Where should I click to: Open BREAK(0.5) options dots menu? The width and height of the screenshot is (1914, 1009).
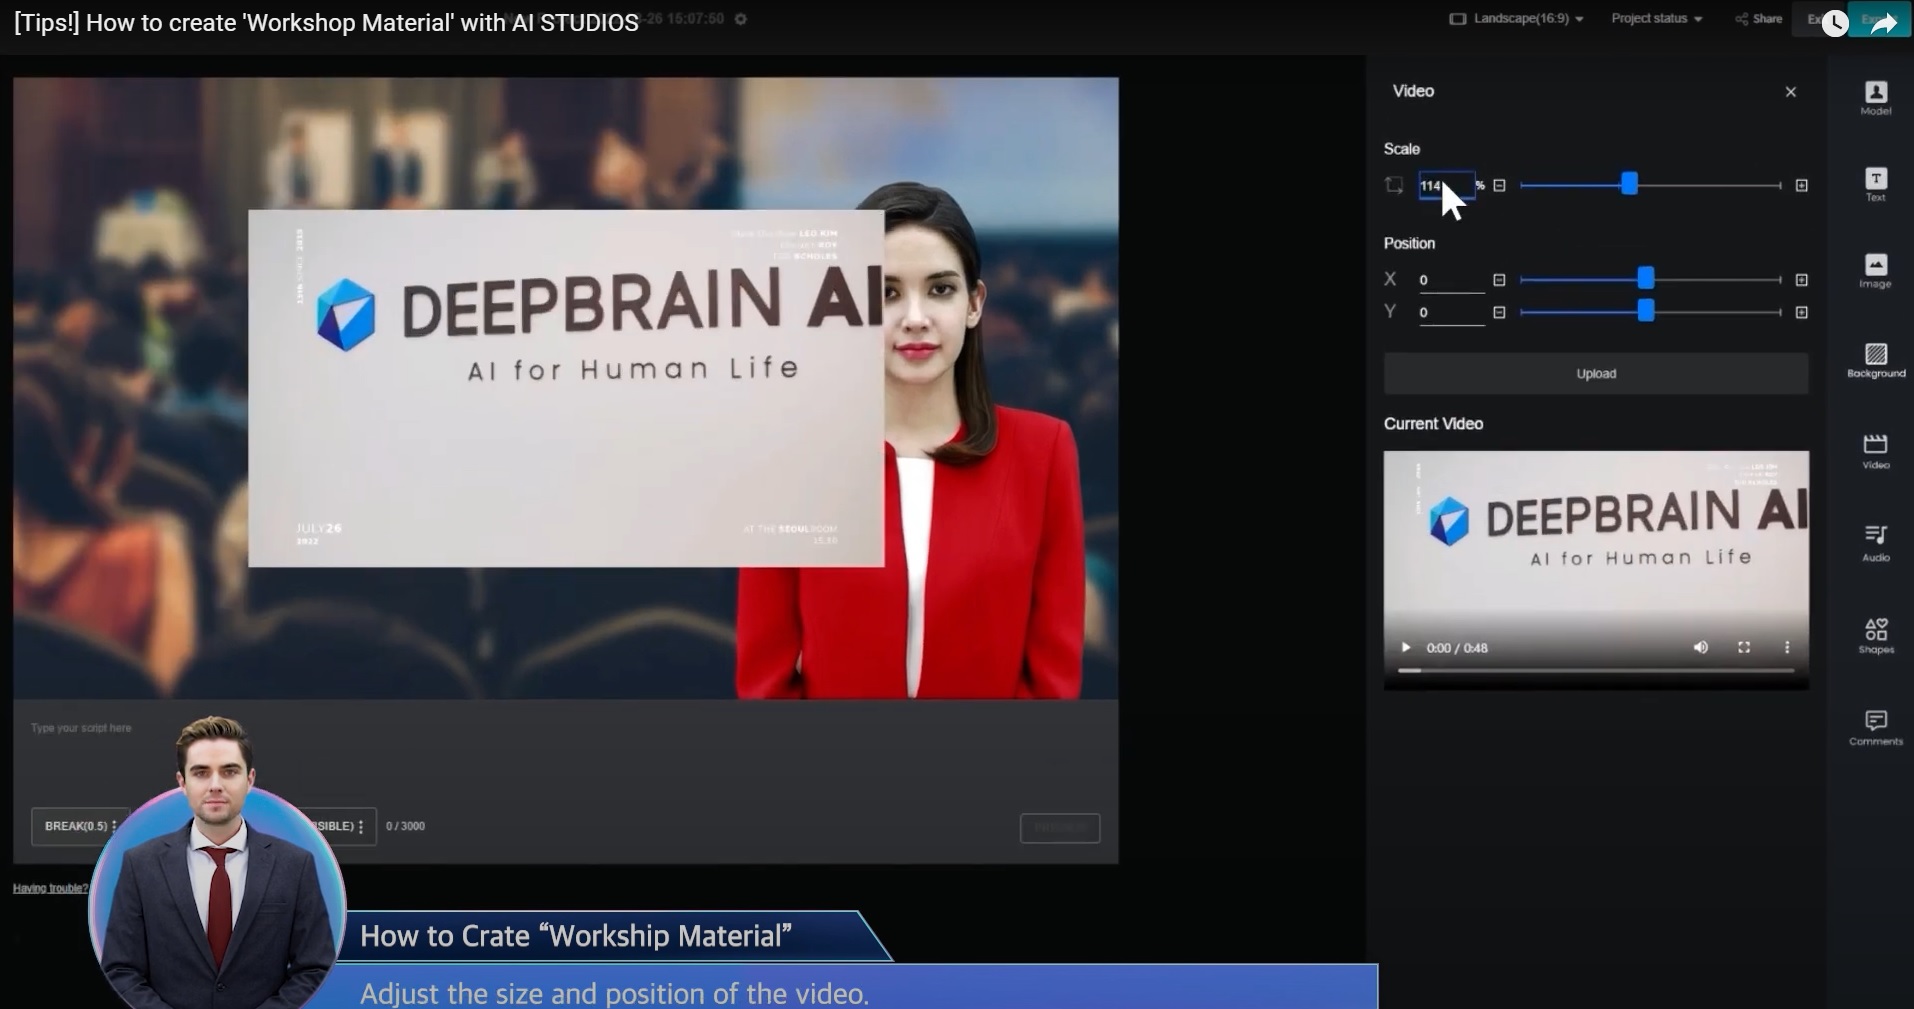114,826
